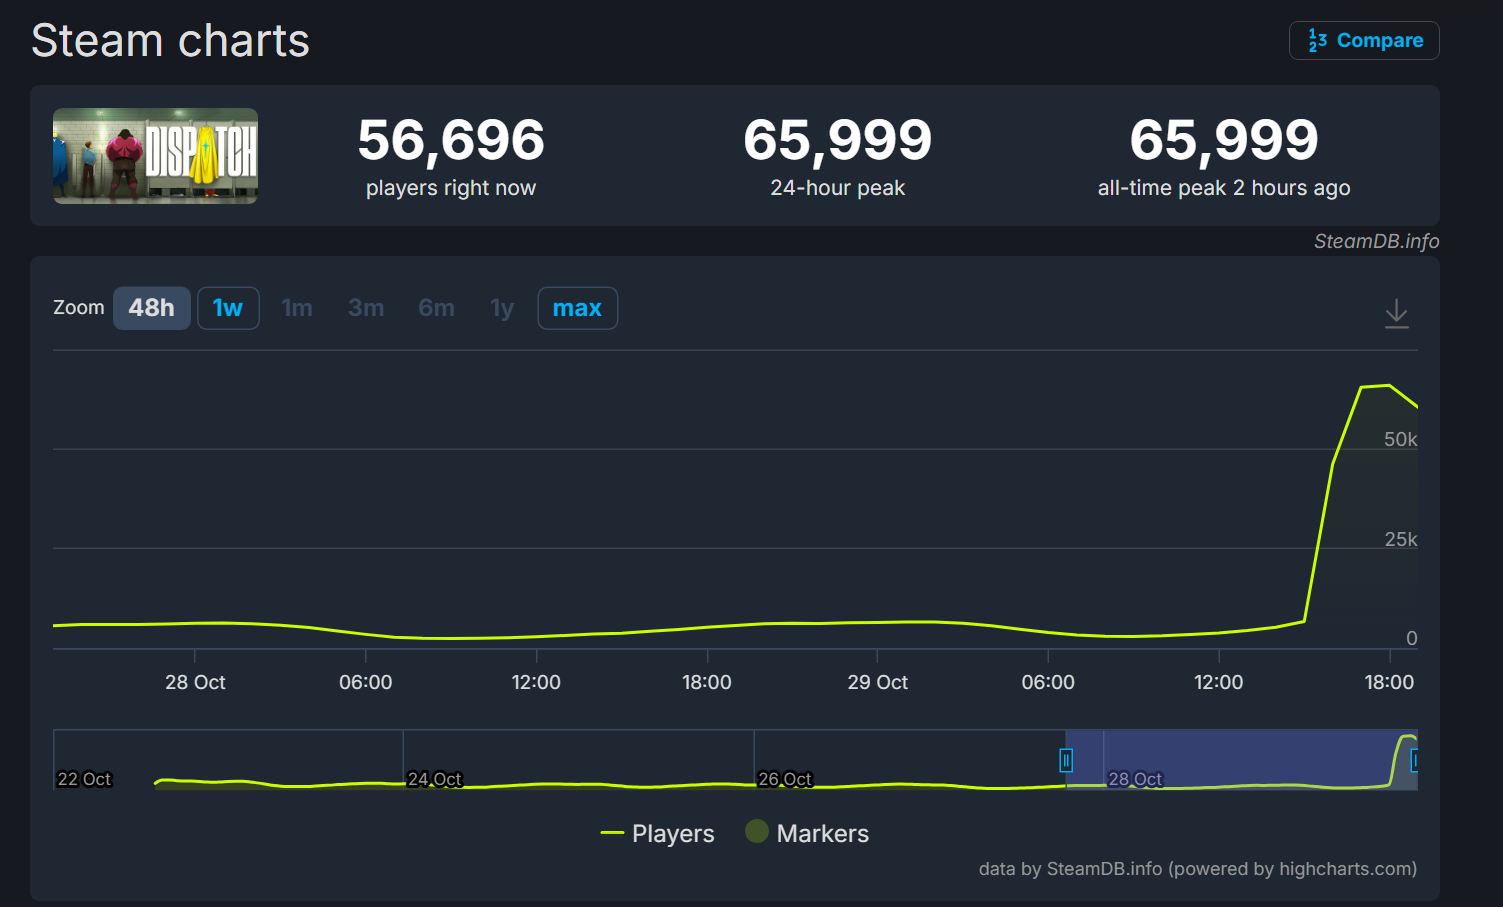Toggle the Markers series in legend
Screen dimensions: 1503x907
click(x=807, y=833)
